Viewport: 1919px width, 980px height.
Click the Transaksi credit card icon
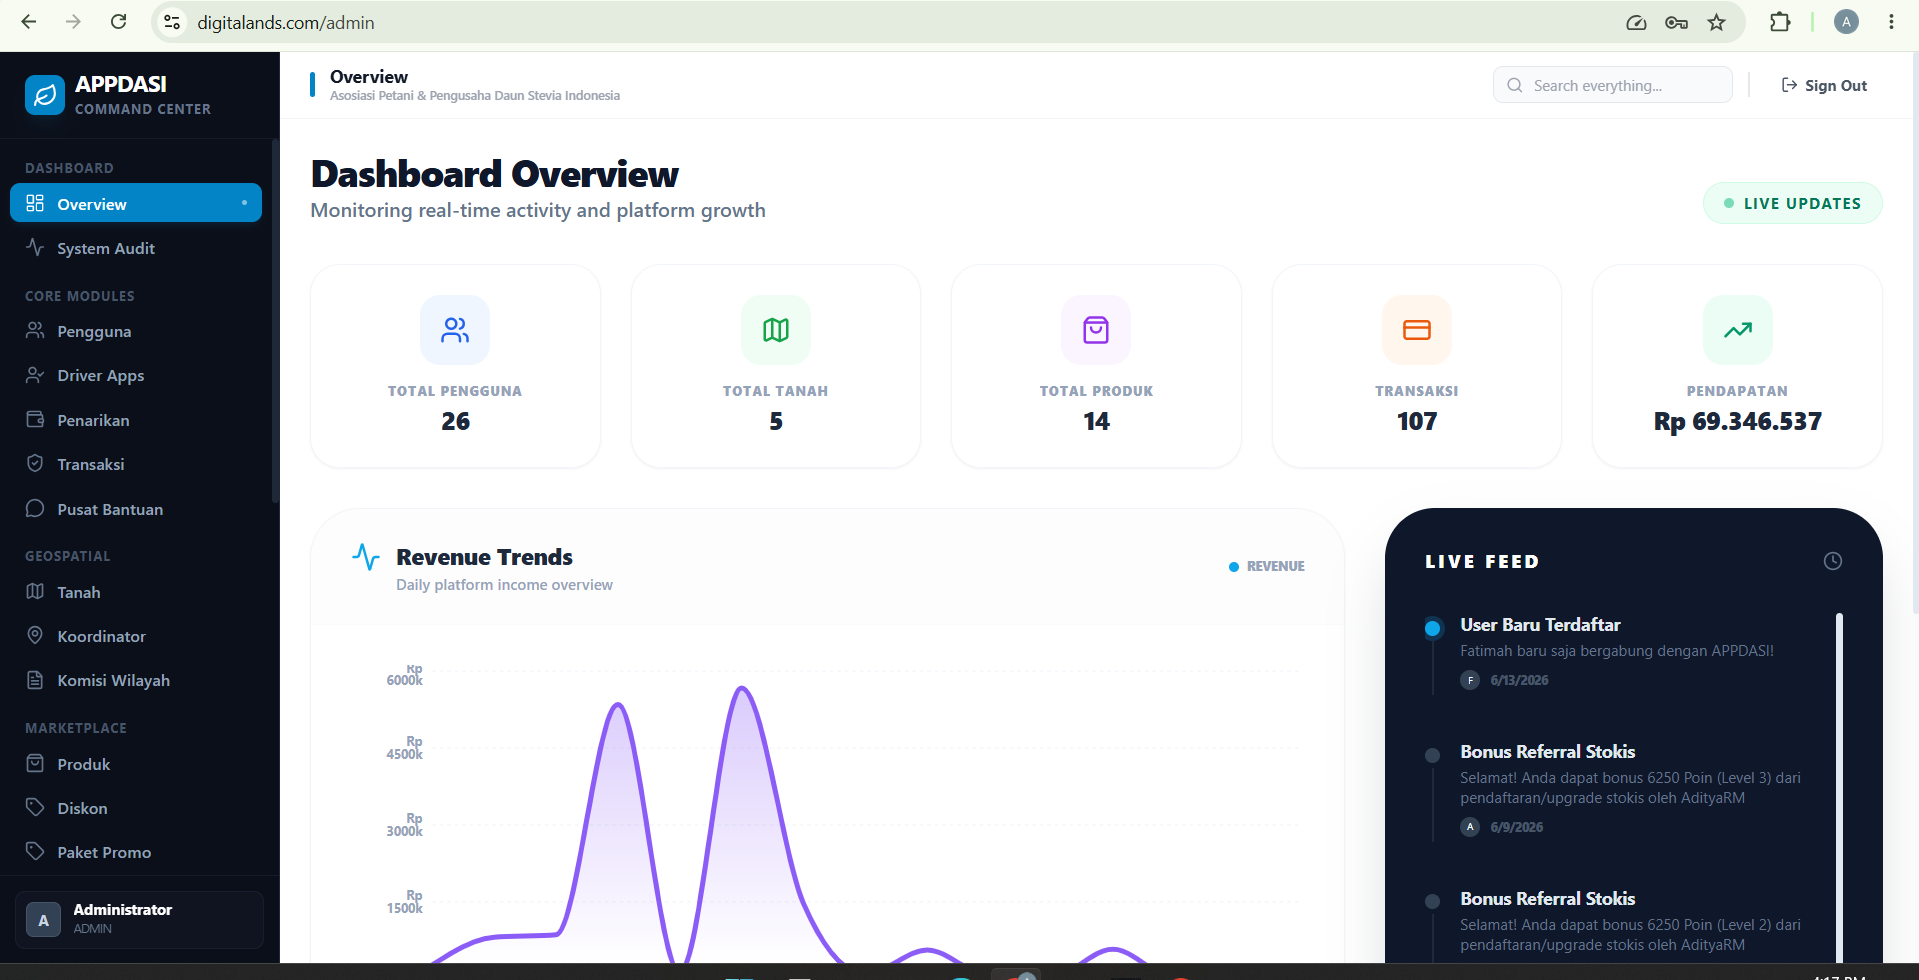coord(1417,330)
